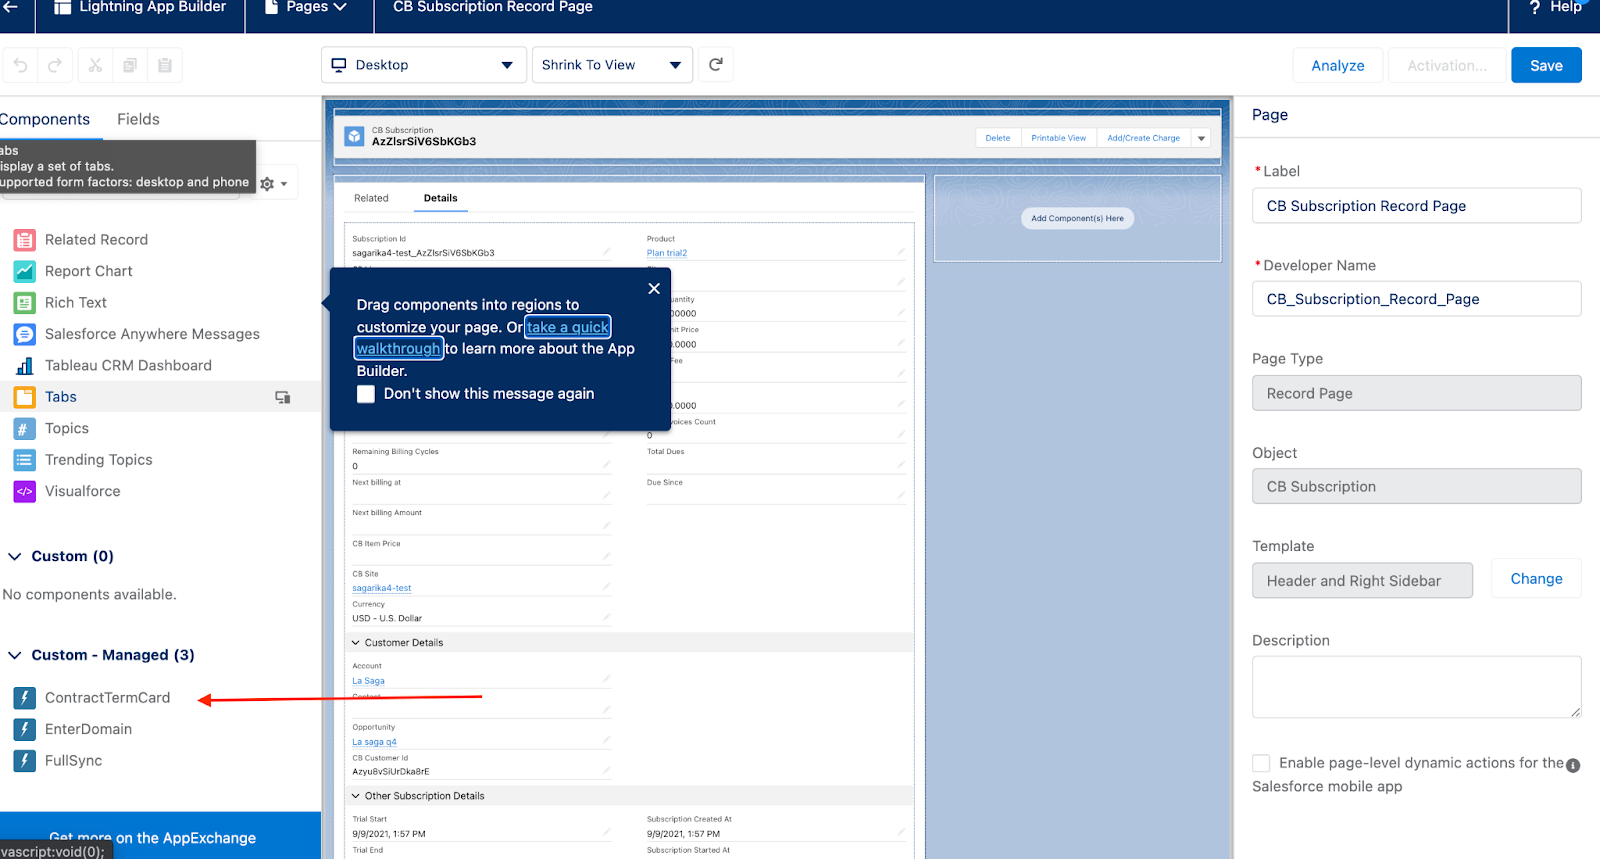Enable page-level dynamic actions checkbox
This screenshot has width=1600, height=859.
(1261, 763)
